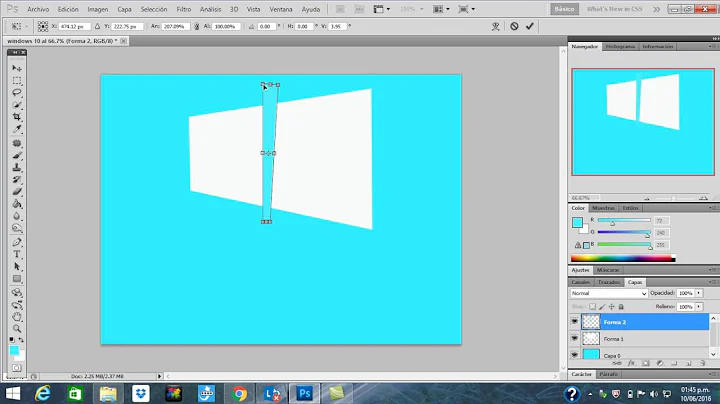Toggle Quick Mask mode
The height and width of the screenshot is (404, 720).
(x=17, y=368)
